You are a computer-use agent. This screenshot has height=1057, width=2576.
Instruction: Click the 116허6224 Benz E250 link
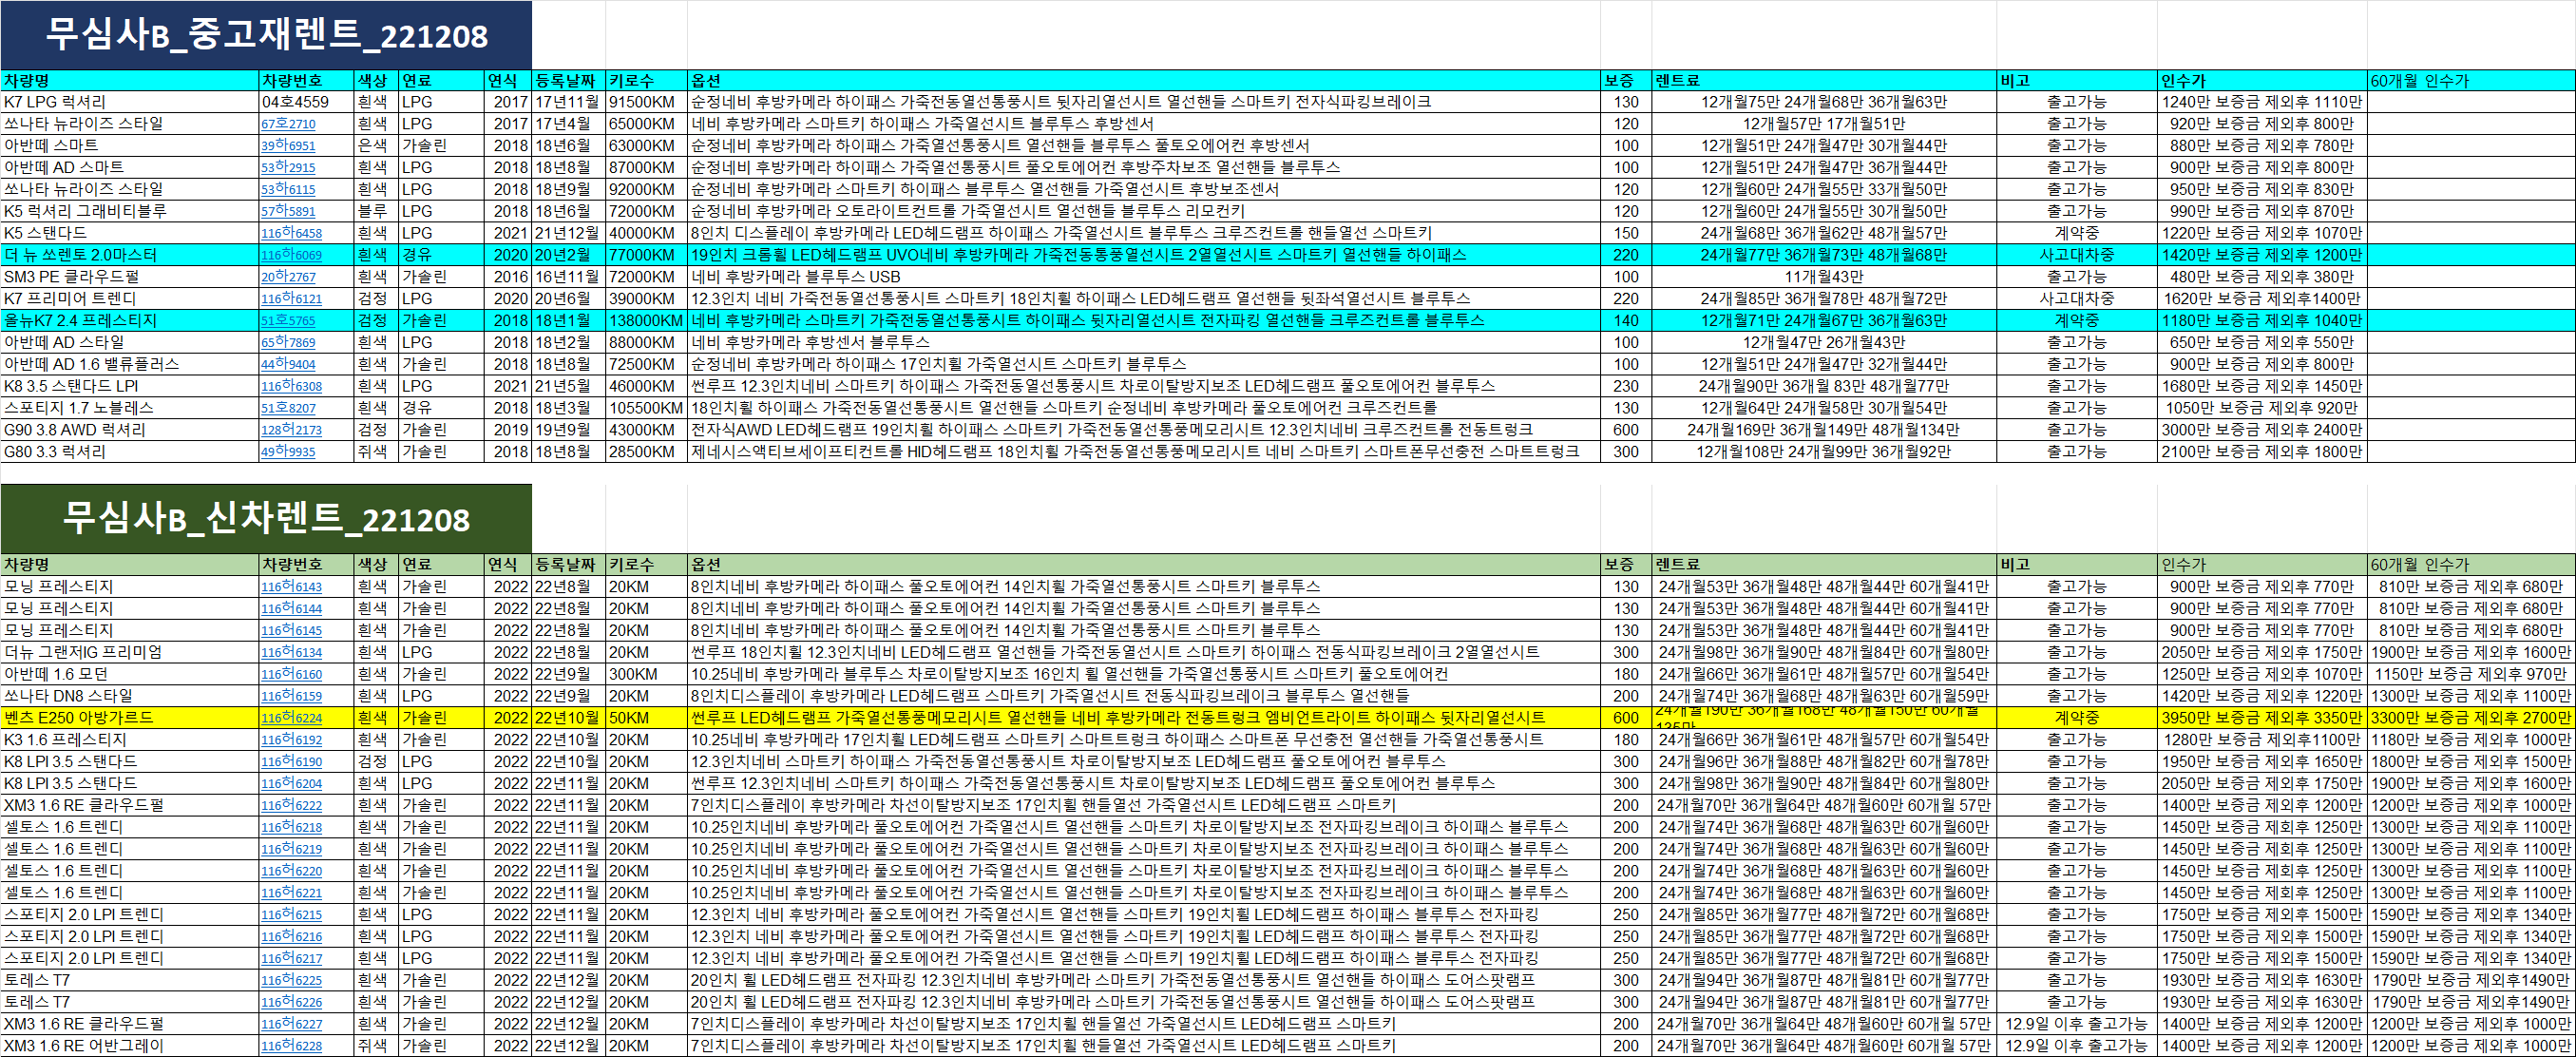(x=291, y=718)
